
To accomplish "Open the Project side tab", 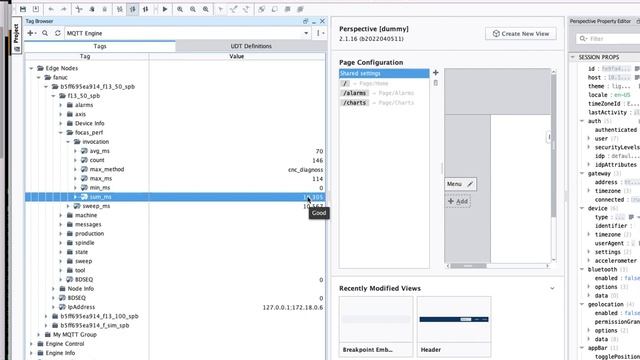I will click(x=16, y=35).
